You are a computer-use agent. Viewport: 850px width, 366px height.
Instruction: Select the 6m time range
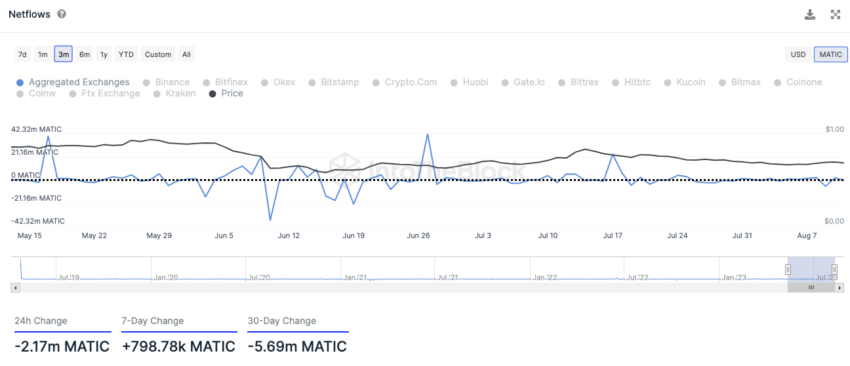click(x=85, y=54)
